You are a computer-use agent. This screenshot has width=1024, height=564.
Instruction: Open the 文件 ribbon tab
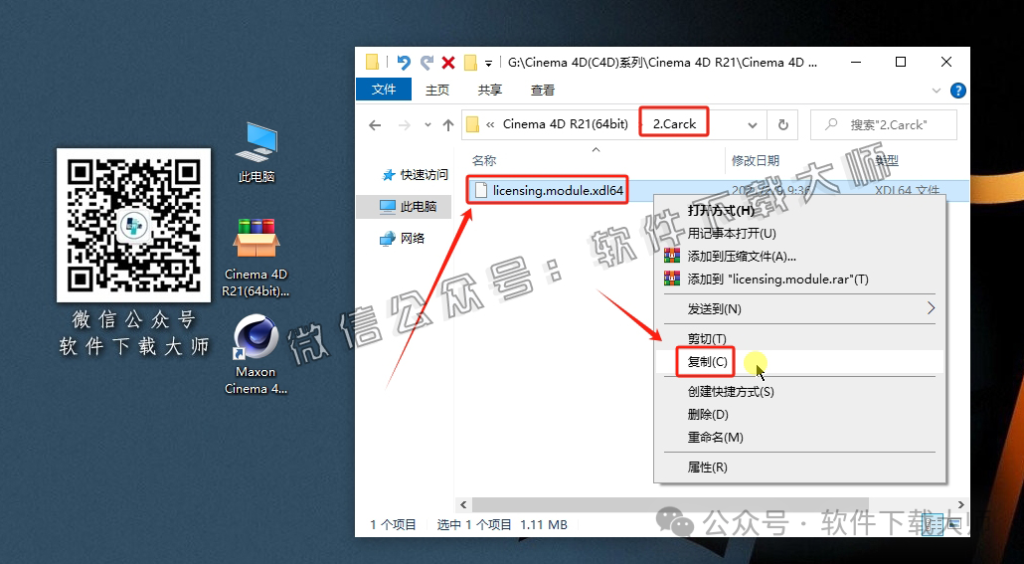(384, 90)
